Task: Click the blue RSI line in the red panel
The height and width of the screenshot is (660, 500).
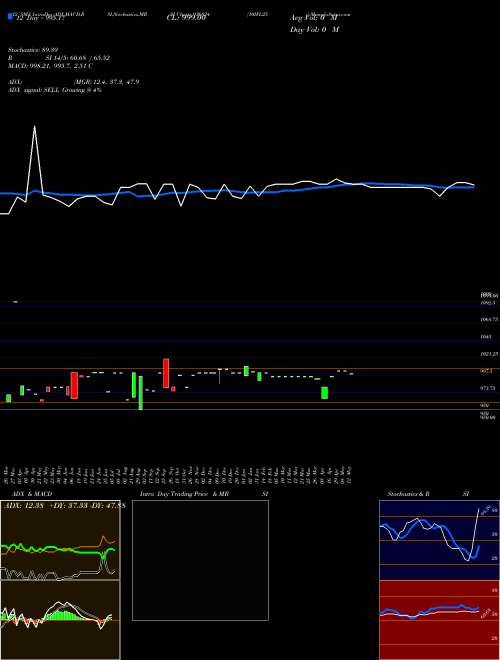Action: coord(429,610)
